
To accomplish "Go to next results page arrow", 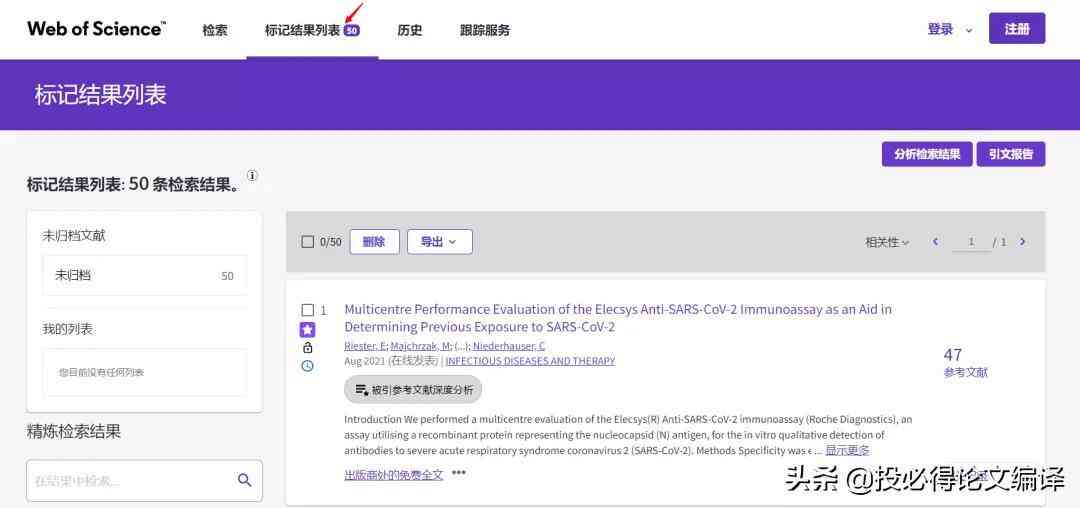I will click(1022, 242).
